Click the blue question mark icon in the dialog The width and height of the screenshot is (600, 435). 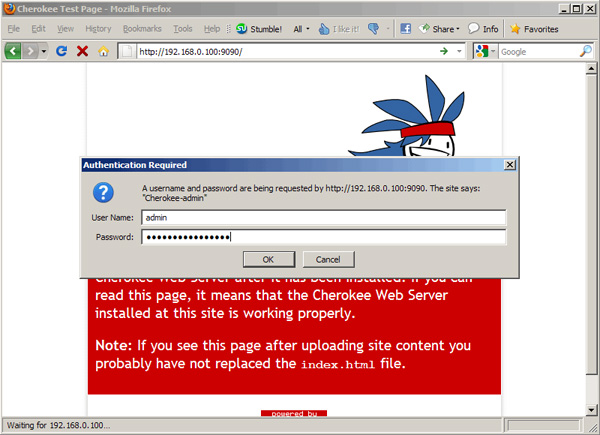[103, 192]
